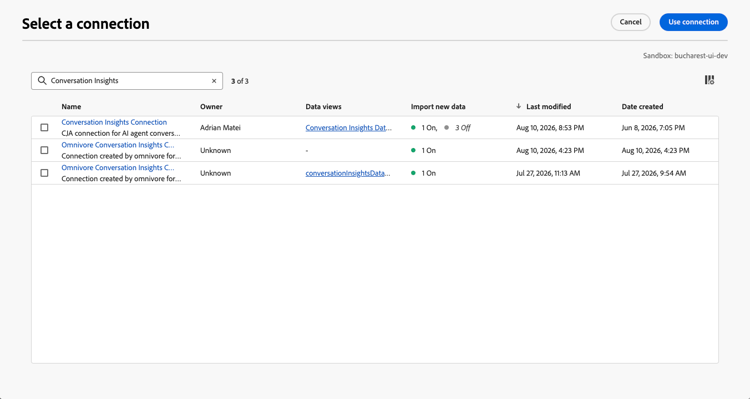
Task: Click green status dot in first row
Action: point(413,128)
